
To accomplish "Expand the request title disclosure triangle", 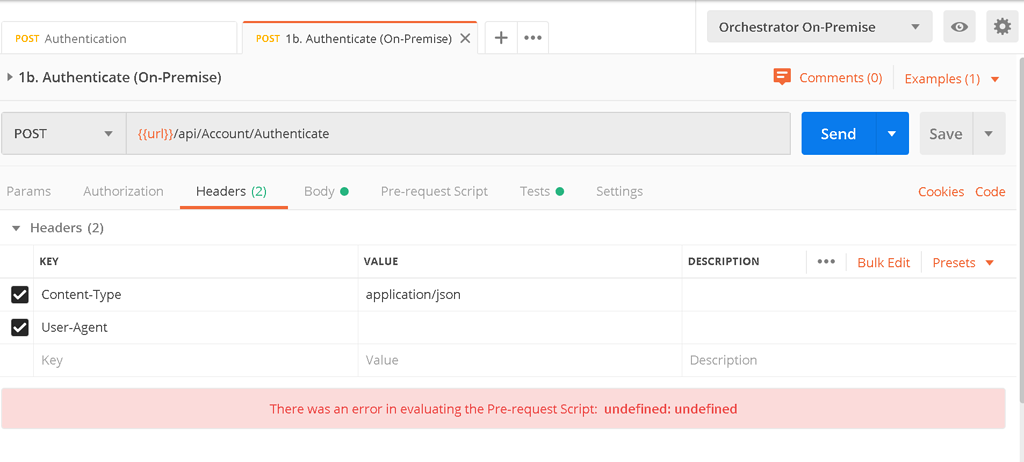I will pyautogui.click(x=10, y=77).
